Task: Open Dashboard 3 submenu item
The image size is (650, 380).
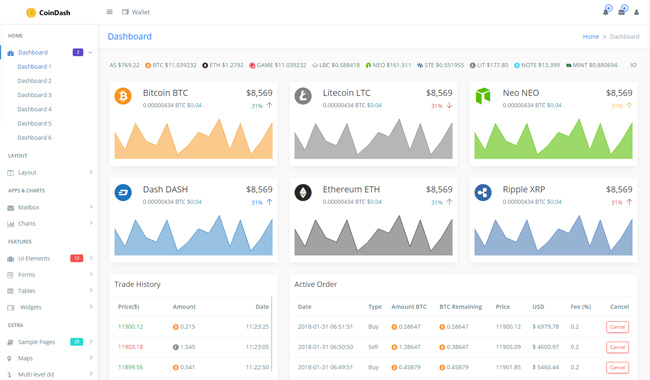Action: coord(34,95)
